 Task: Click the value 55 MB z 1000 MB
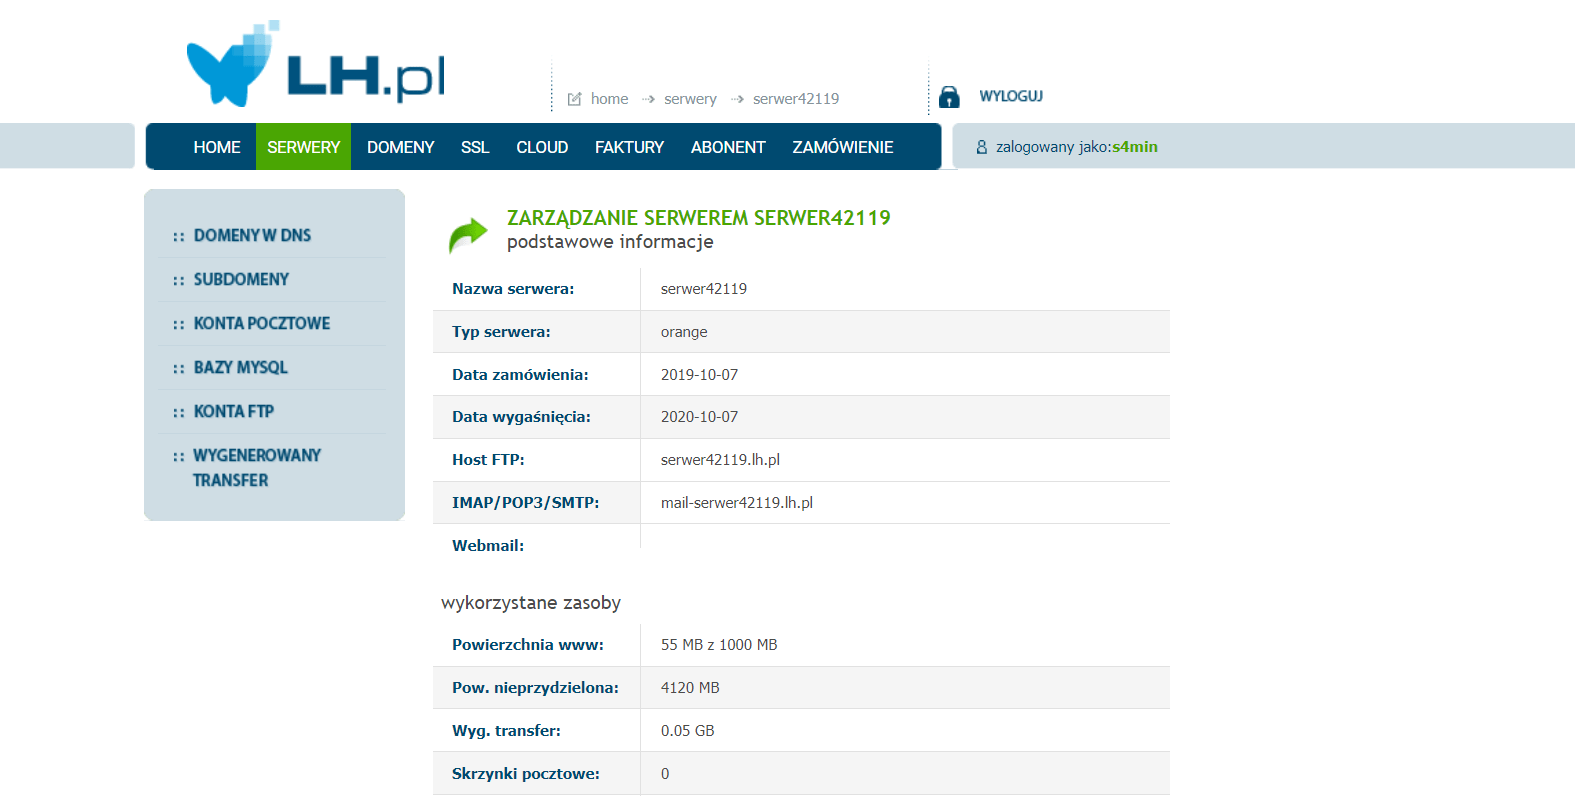pos(719,645)
